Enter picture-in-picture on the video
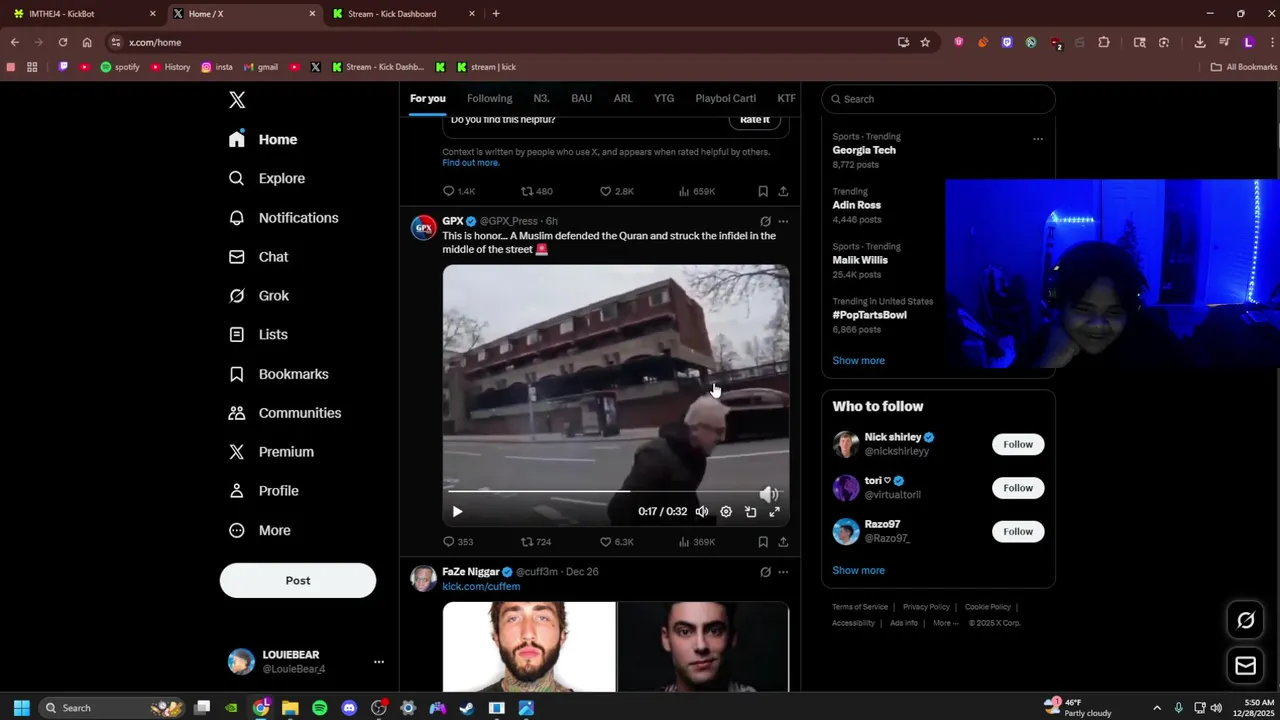Viewport: 1280px width, 720px height. point(750,512)
